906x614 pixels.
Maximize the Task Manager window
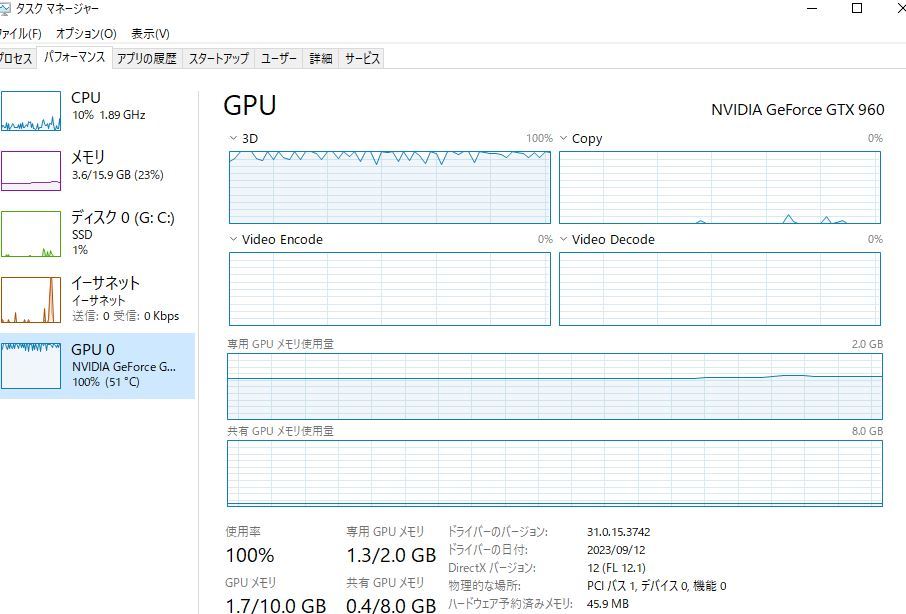(x=856, y=9)
